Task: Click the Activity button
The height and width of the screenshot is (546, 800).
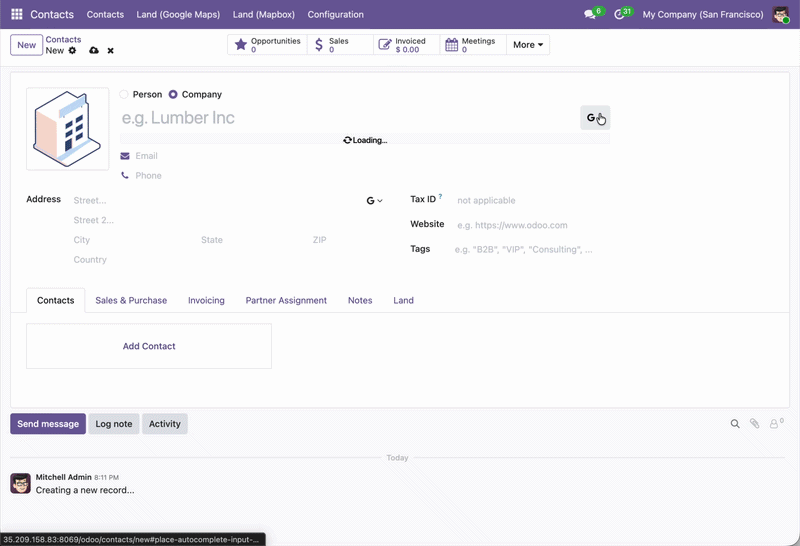Action: point(165,424)
